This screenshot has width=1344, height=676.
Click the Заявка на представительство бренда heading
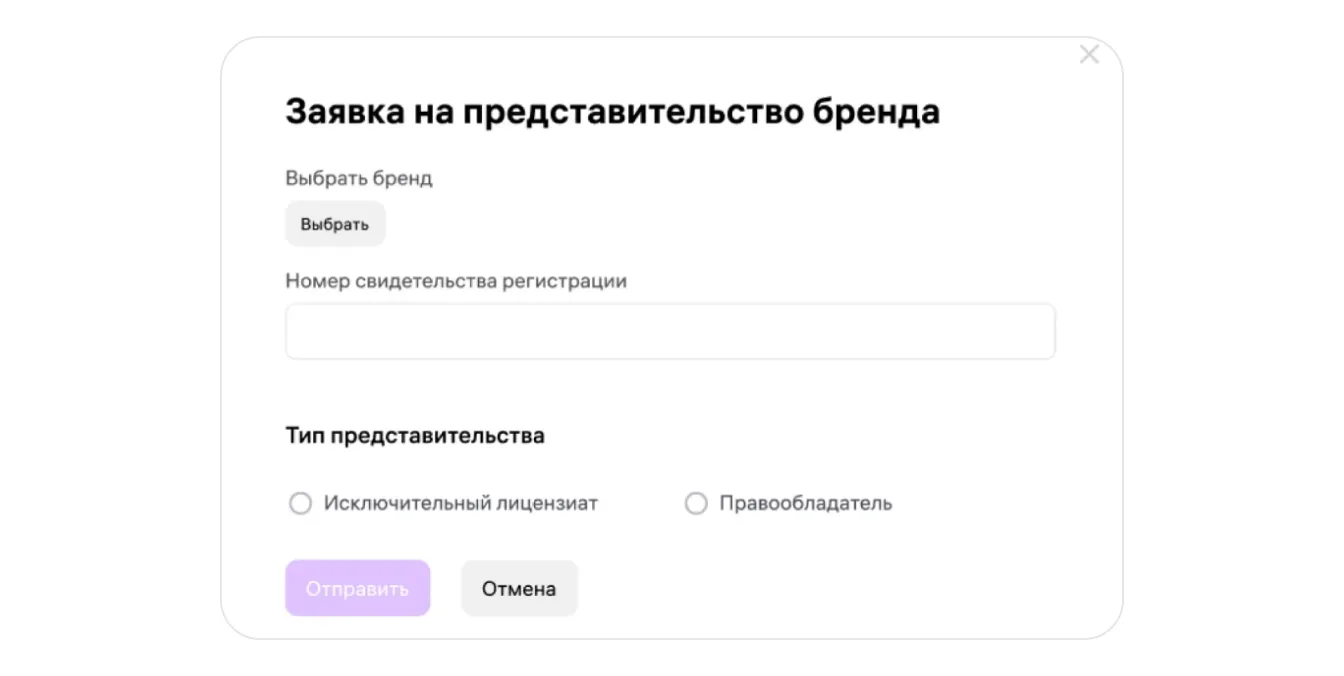(x=612, y=112)
